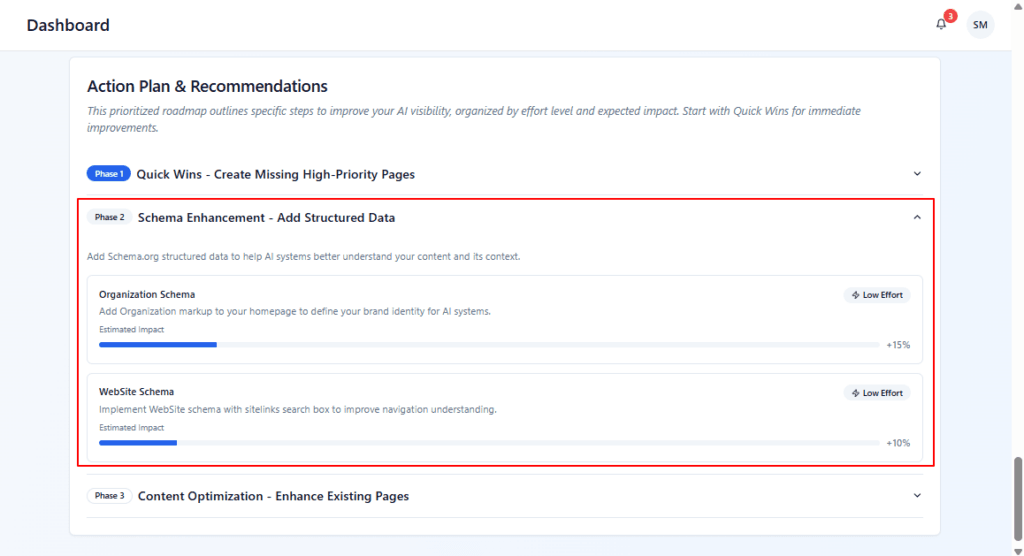The image size is (1024, 556).
Task: Expand the Content Optimization section chevron
Action: coord(917,496)
